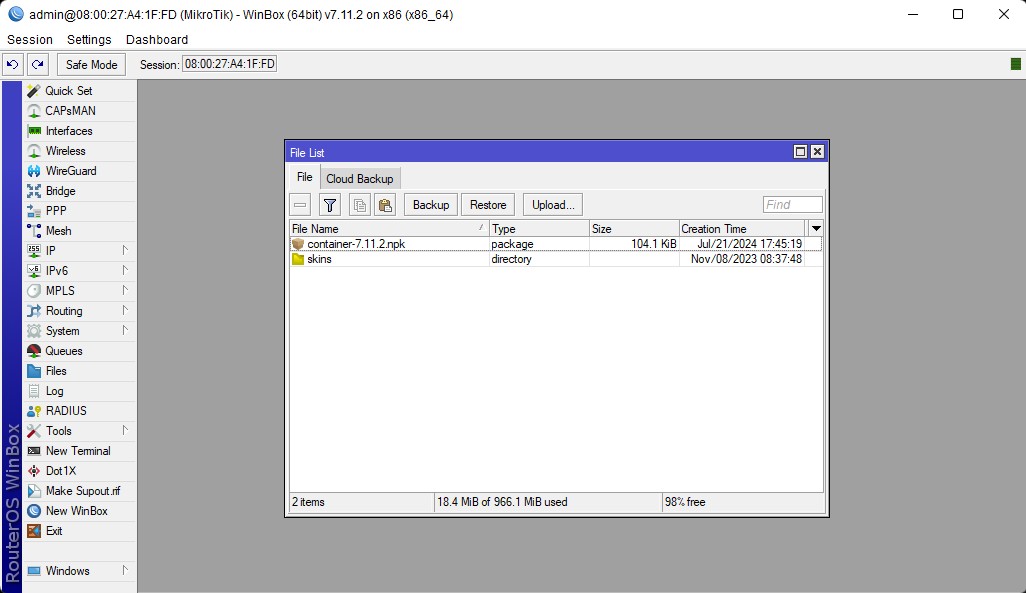
Task: Expand the Tools submenu
Action: click(58, 431)
